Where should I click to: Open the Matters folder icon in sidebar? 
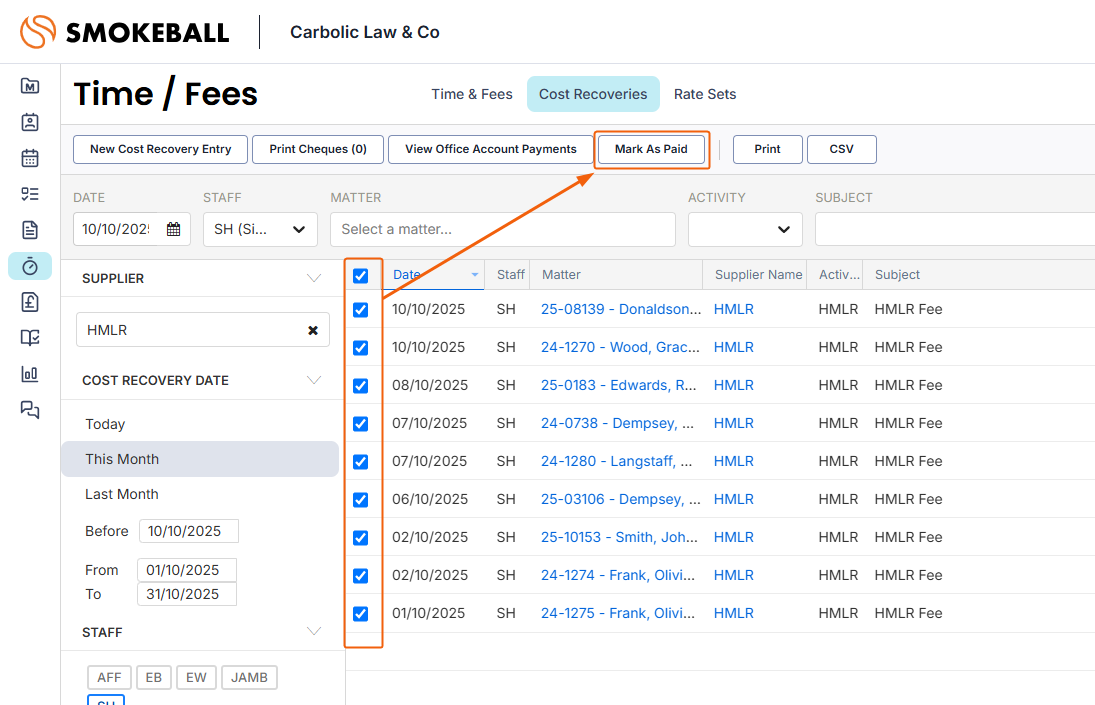point(30,86)
